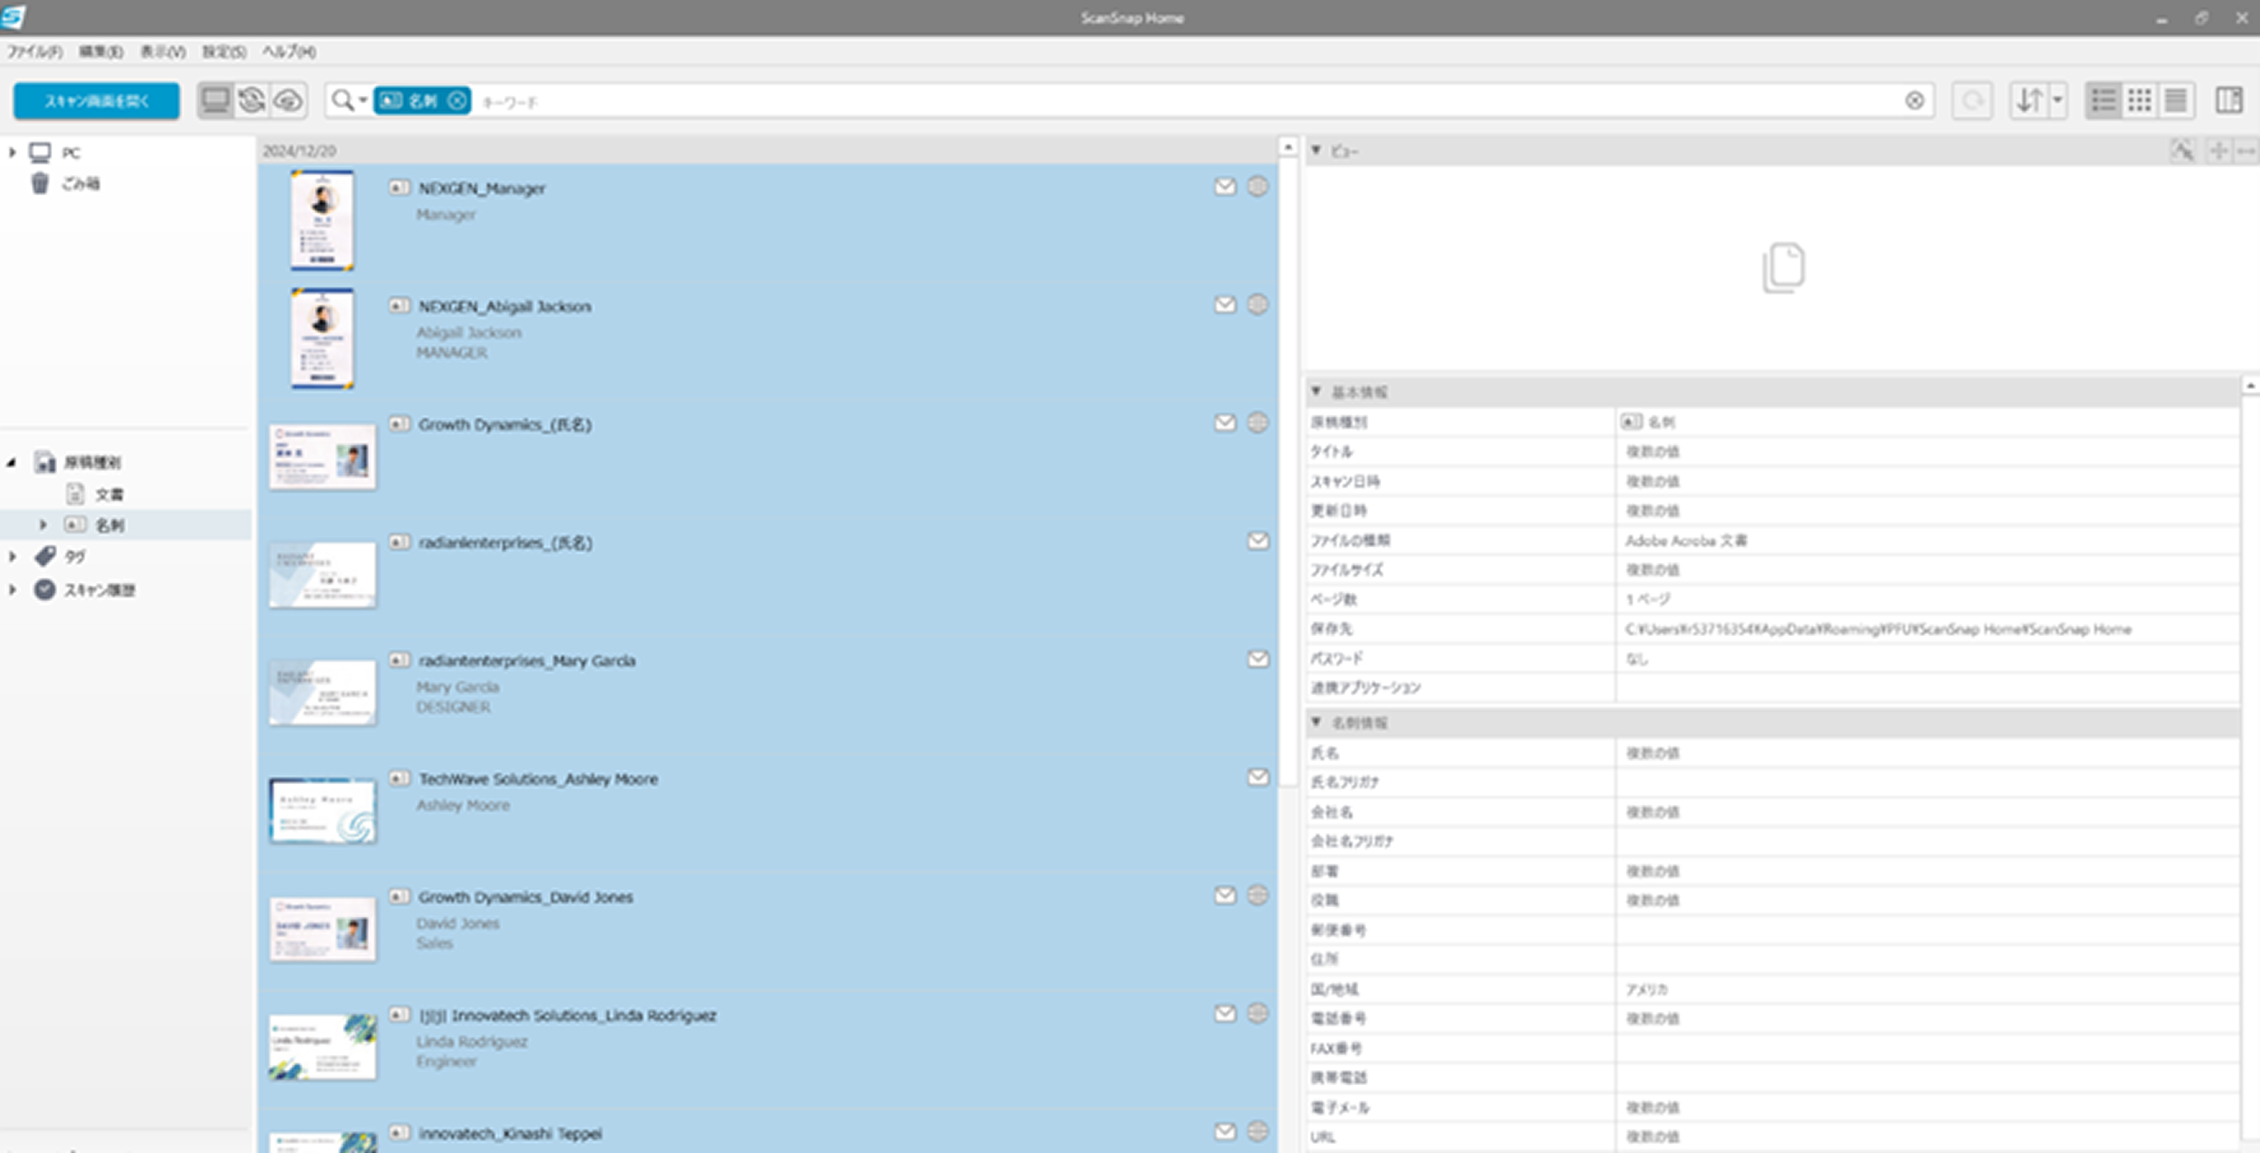Viewport: 2260px width, 1153px height.
Task: Click mail icon on Growth Dynamics_(氏名) row
Action: pos(1225,422)
